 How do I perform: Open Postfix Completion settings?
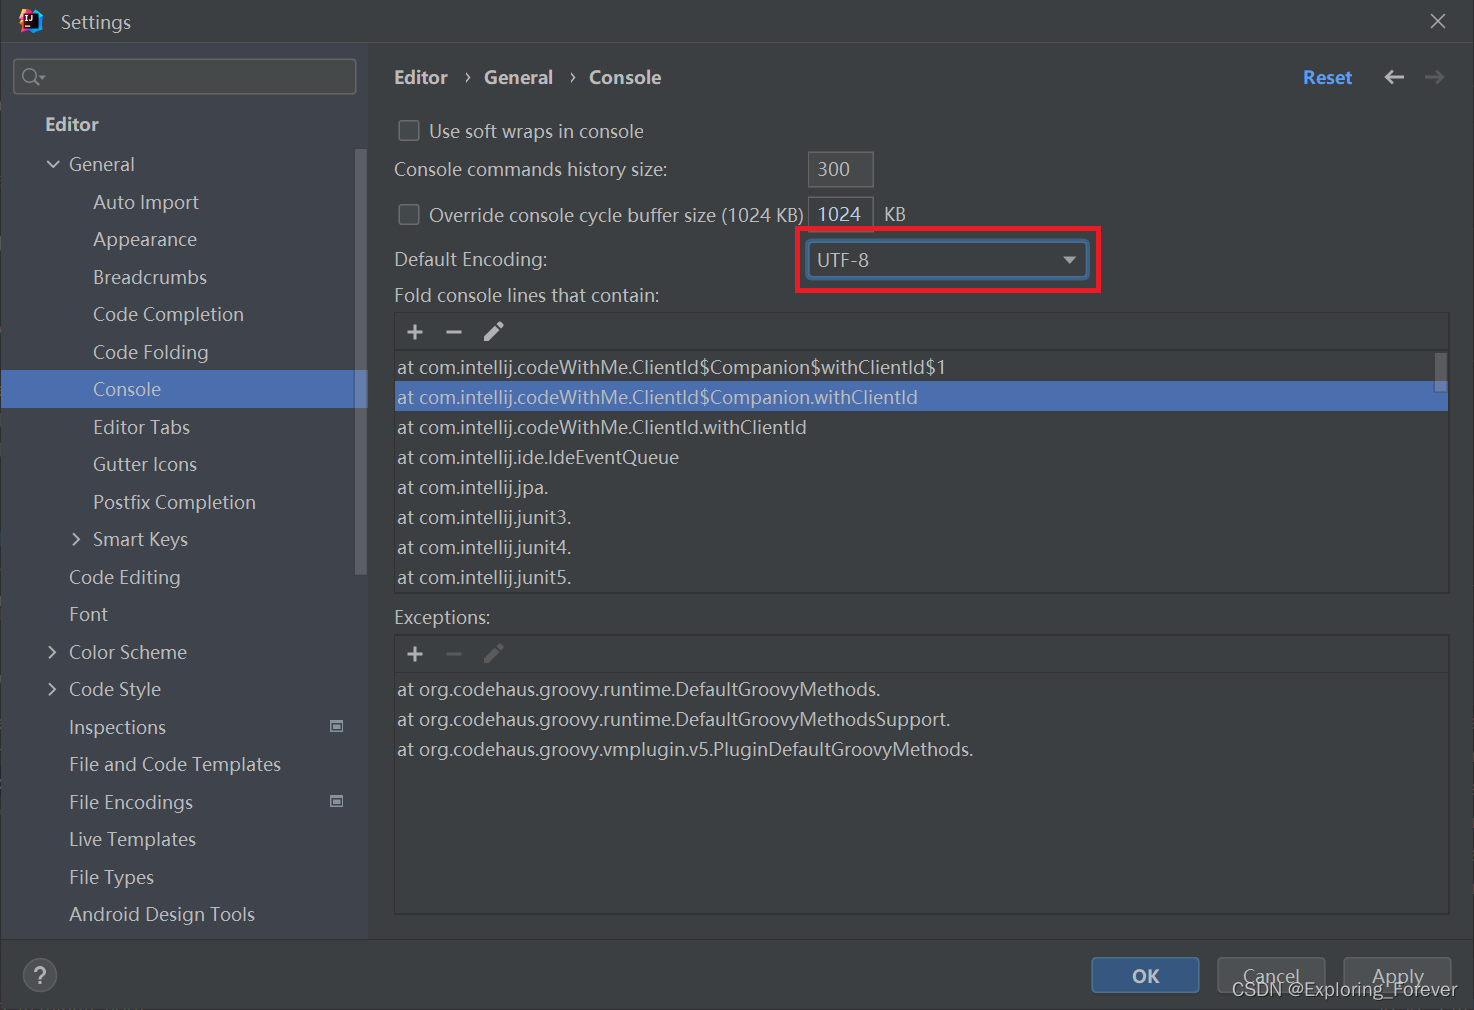pos(174,502)
